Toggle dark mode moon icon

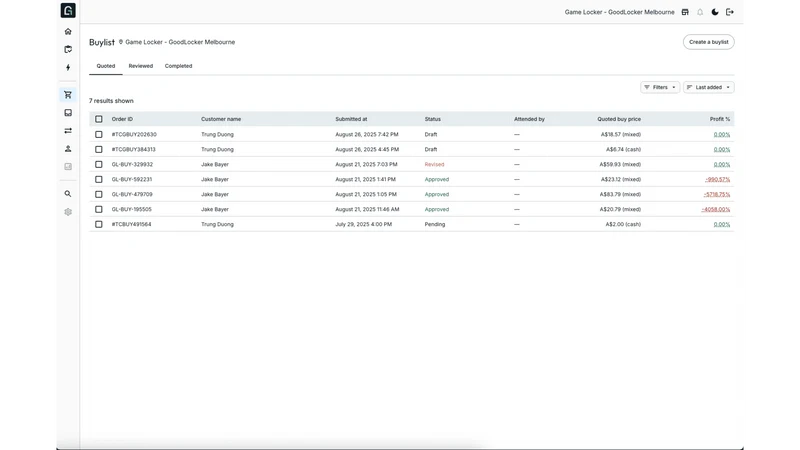click(715, 12)
